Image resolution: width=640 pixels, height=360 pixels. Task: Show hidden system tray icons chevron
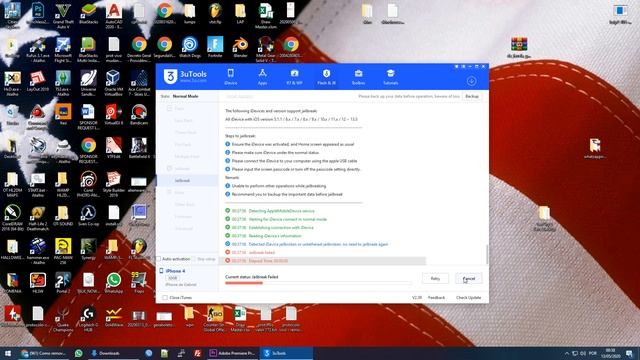click(x=567, y=353)
